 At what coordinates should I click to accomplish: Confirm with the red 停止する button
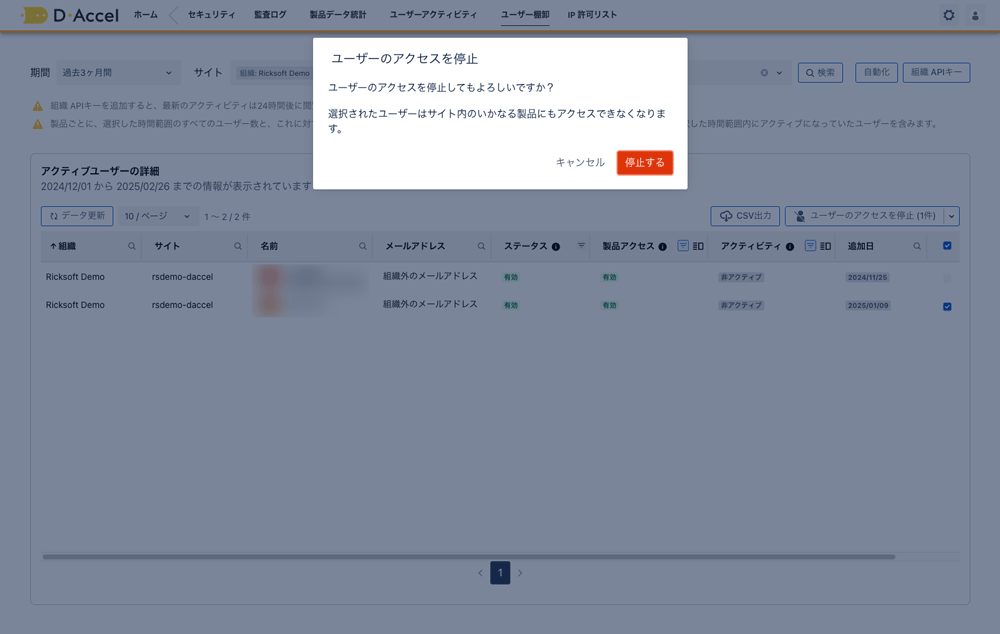coord(644,163)
